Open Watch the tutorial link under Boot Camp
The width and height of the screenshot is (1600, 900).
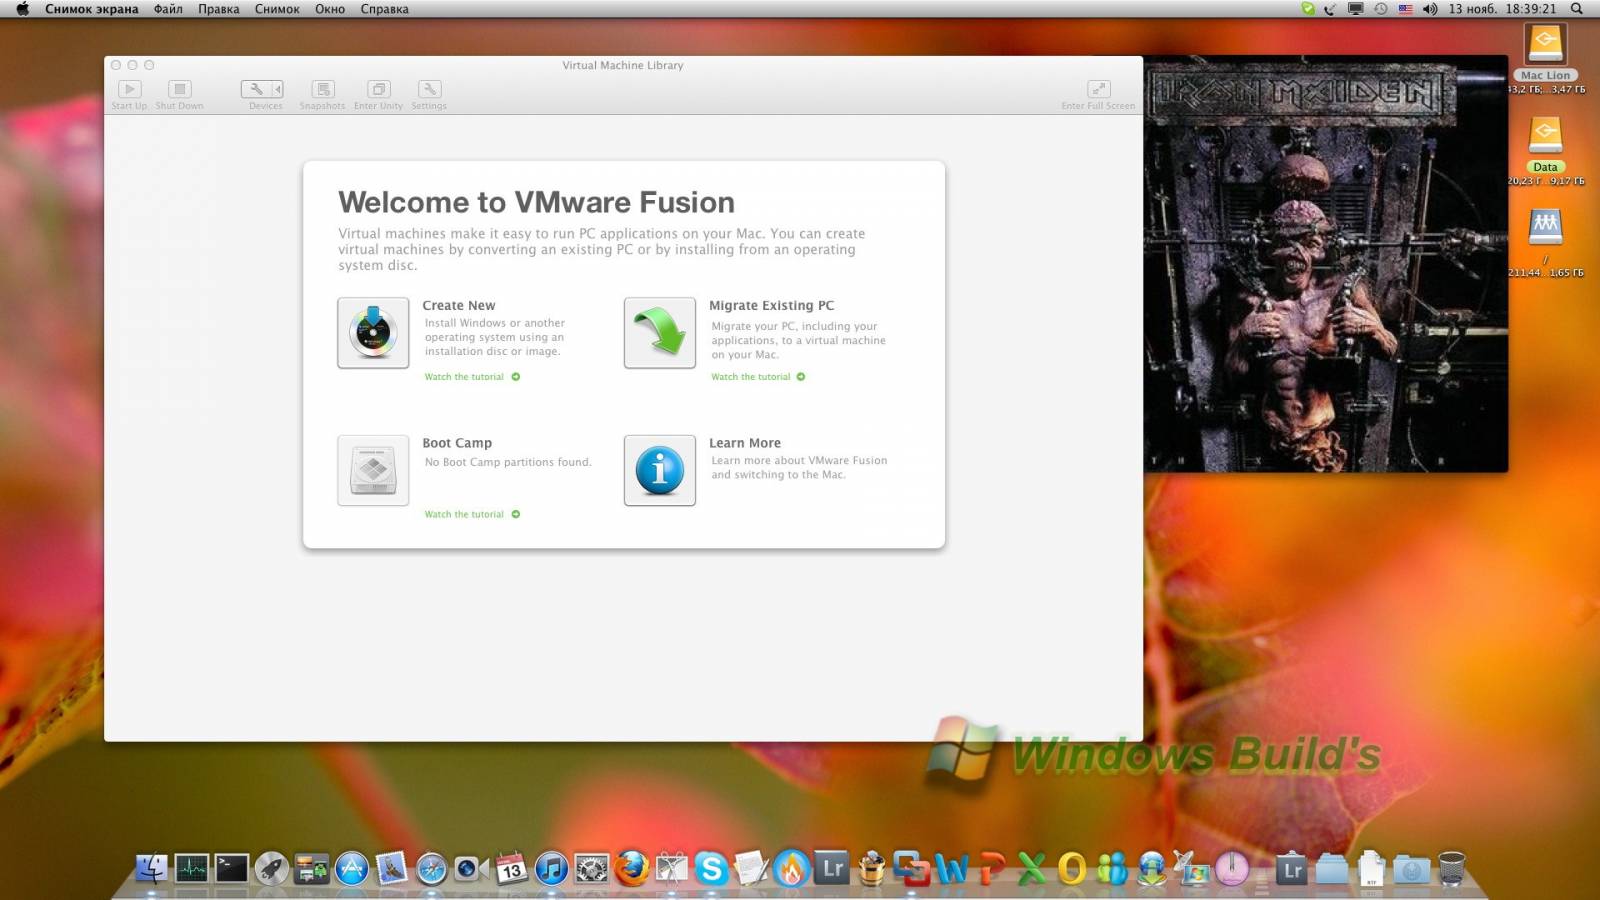tap(472, 514)
